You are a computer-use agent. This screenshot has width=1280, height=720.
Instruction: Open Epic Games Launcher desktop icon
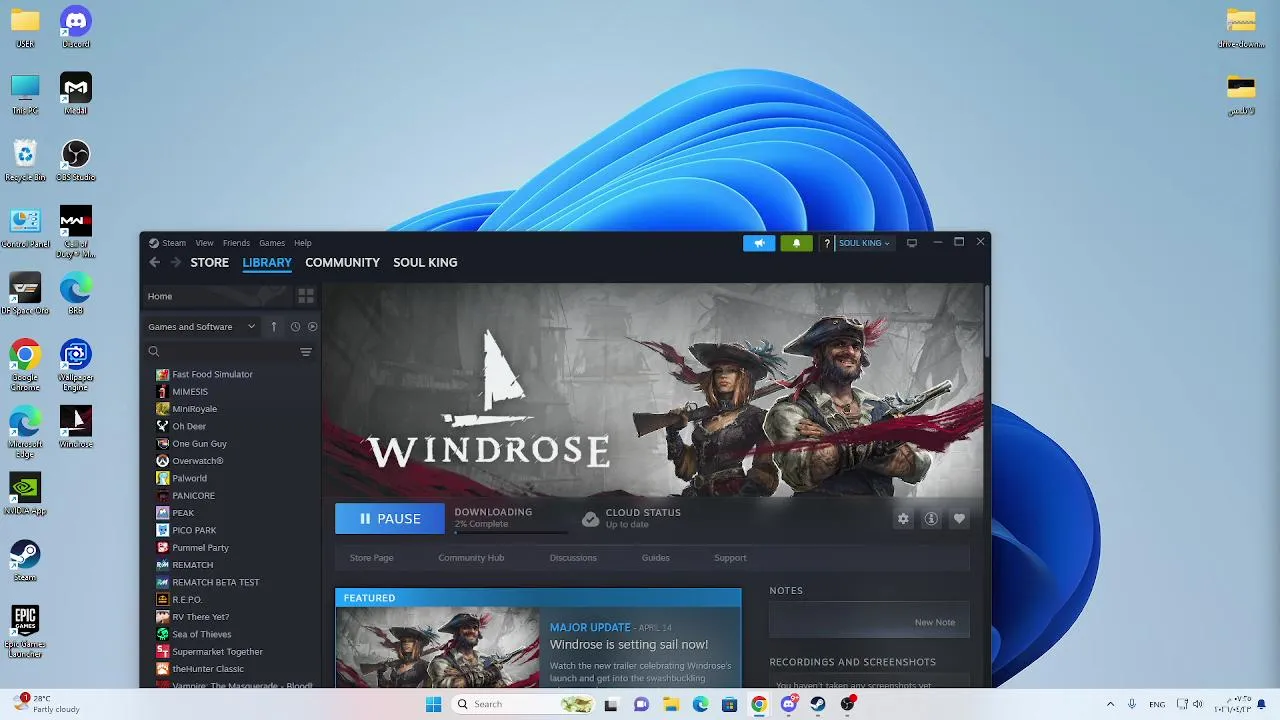[x=25, y=631]
